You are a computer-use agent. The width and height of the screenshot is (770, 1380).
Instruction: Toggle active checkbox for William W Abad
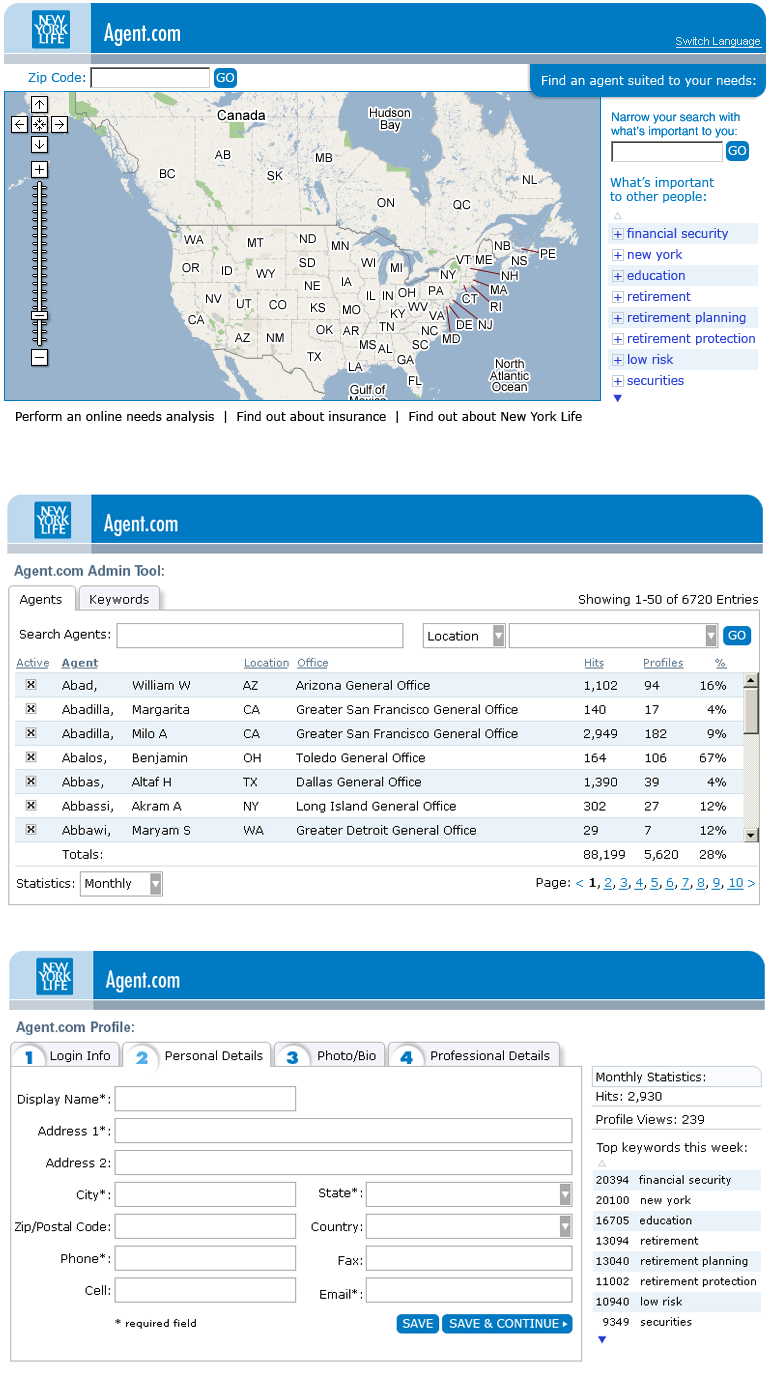[31, 685]
